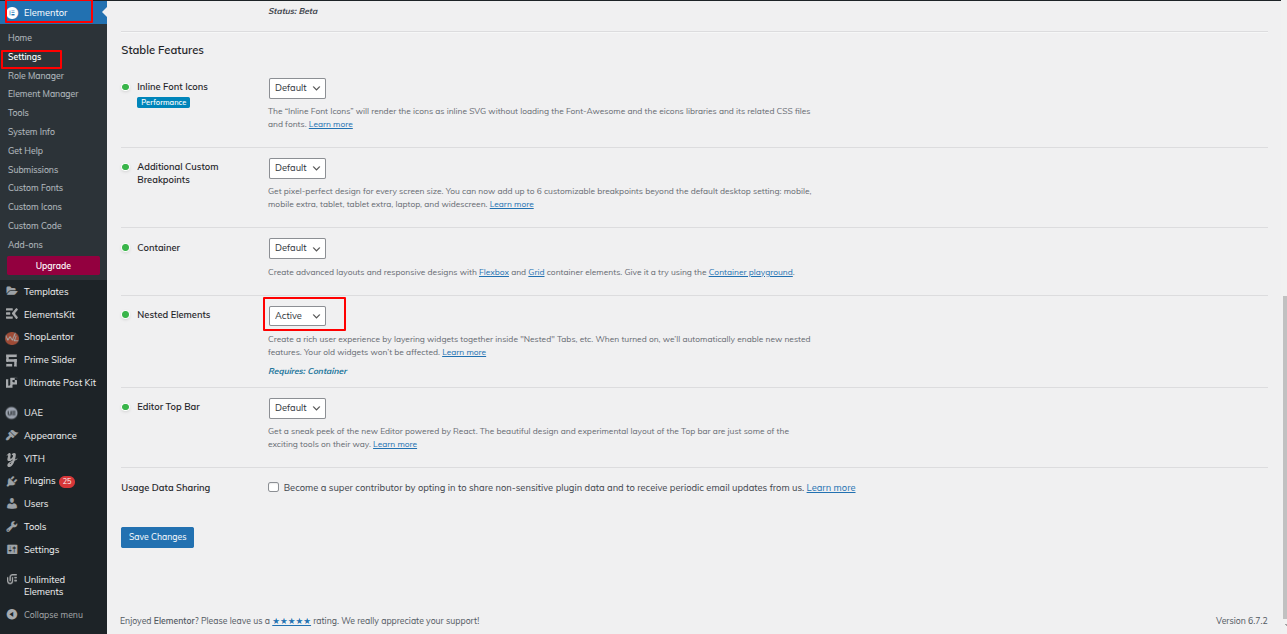This screenshot has width=1287, height=634.
Task: Click the ElementsKit icon in sidebar
Action: (x=12, y=314)
